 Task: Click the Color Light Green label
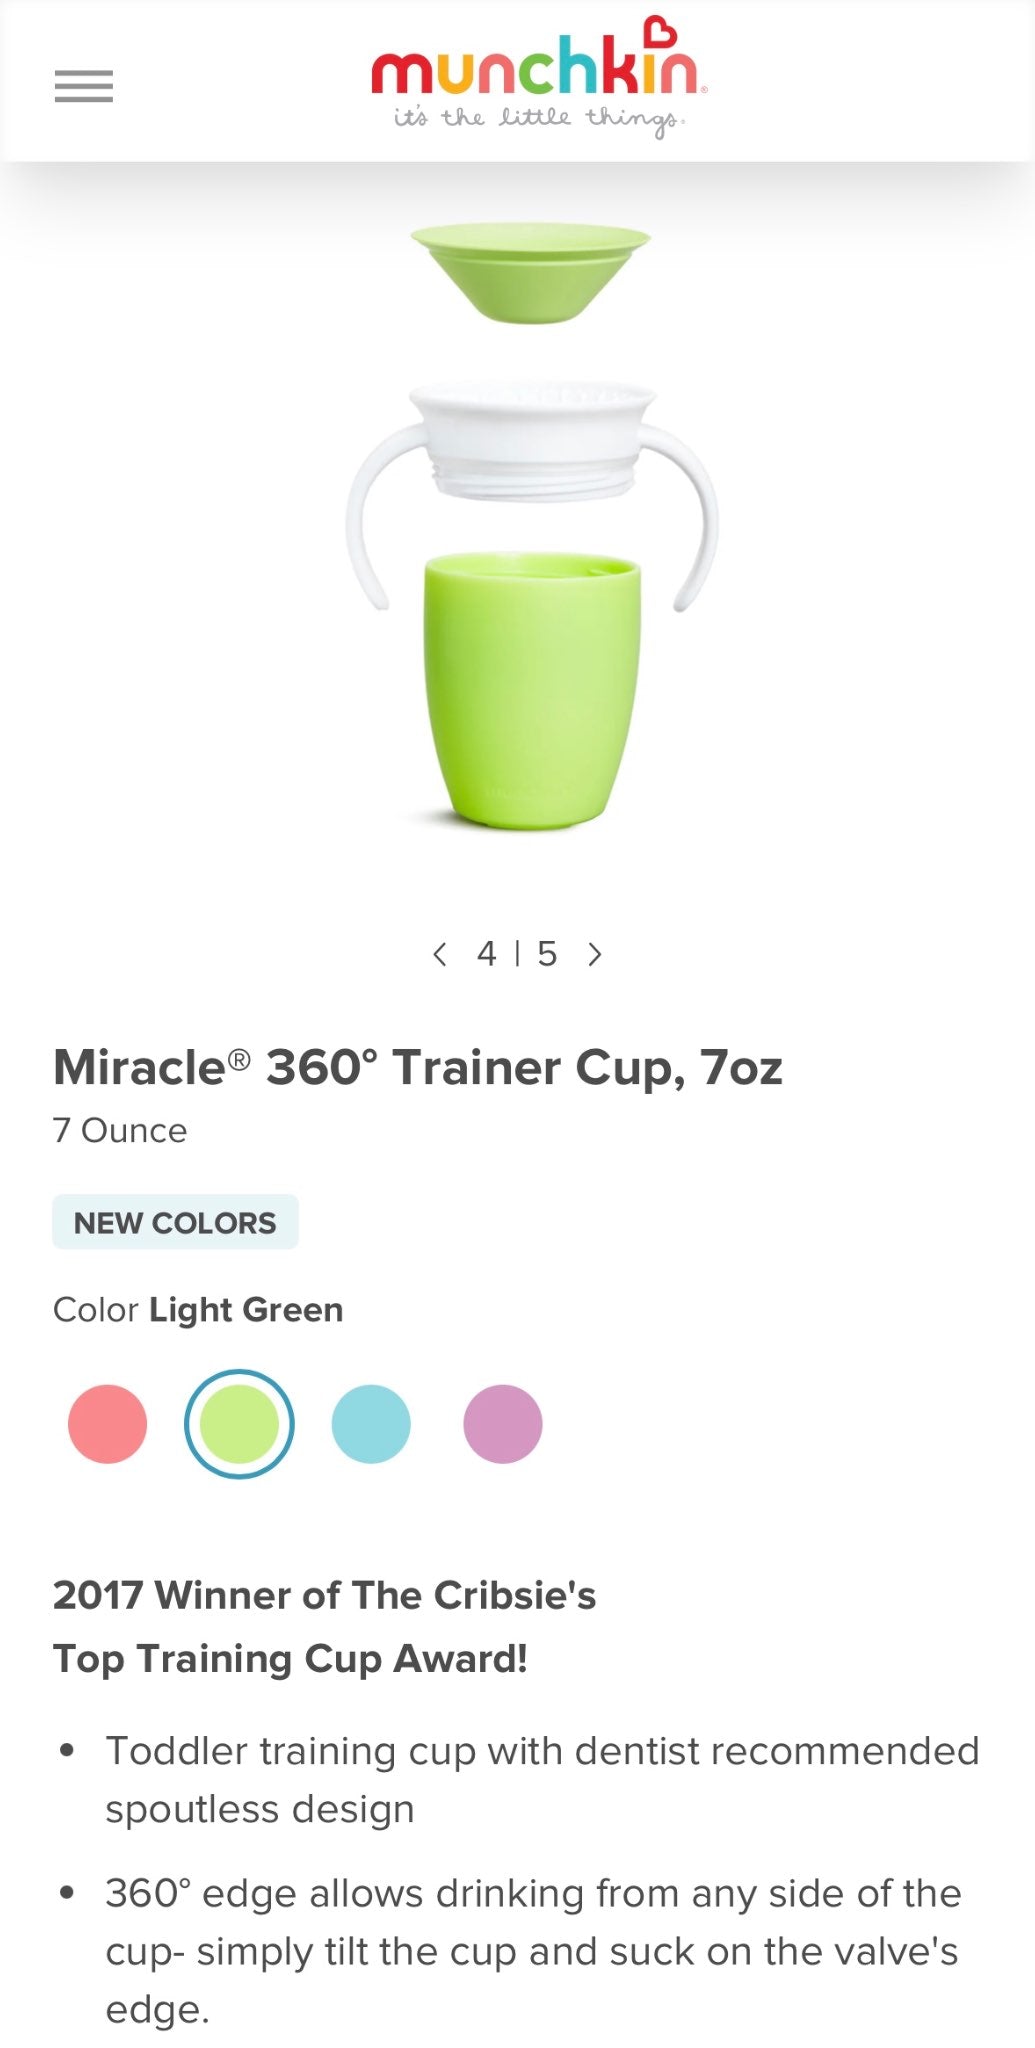(x=198, y=1310)
